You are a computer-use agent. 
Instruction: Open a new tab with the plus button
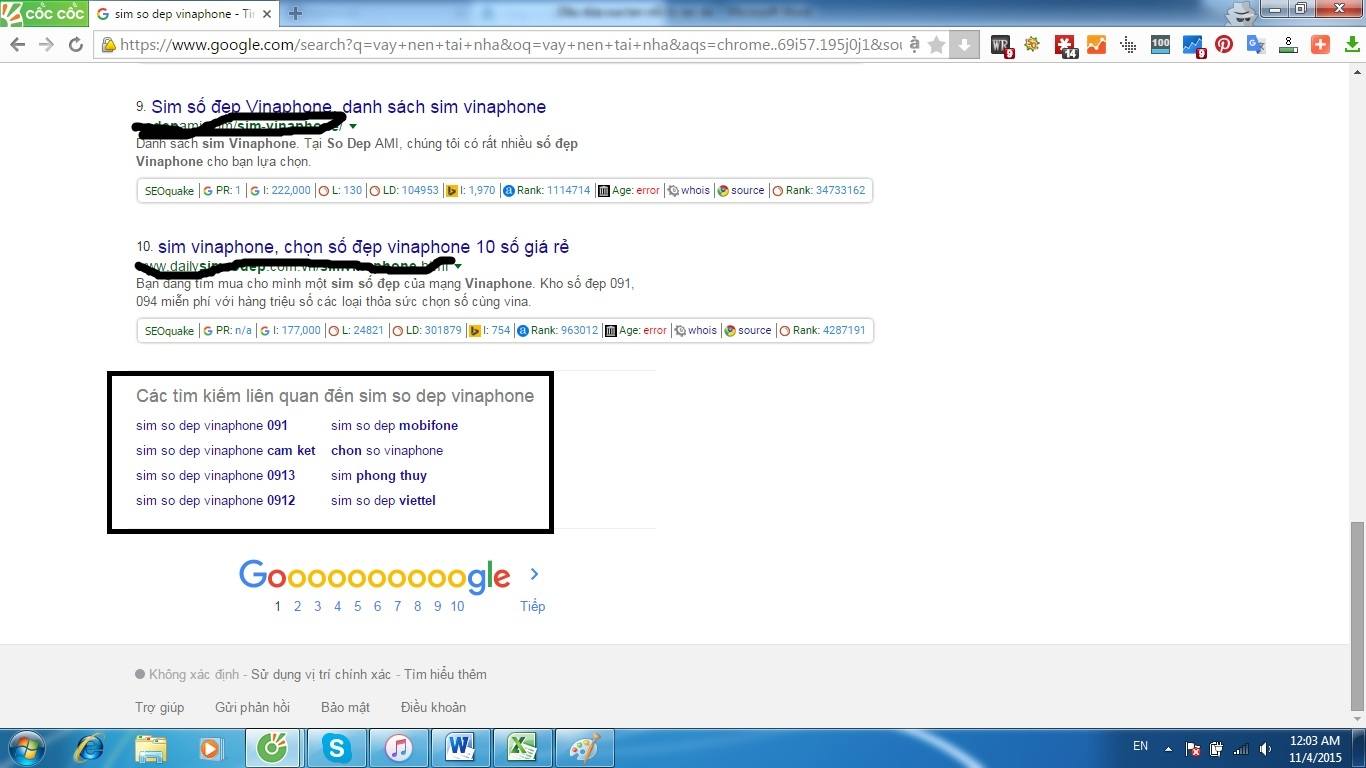[x=295, y=14]
